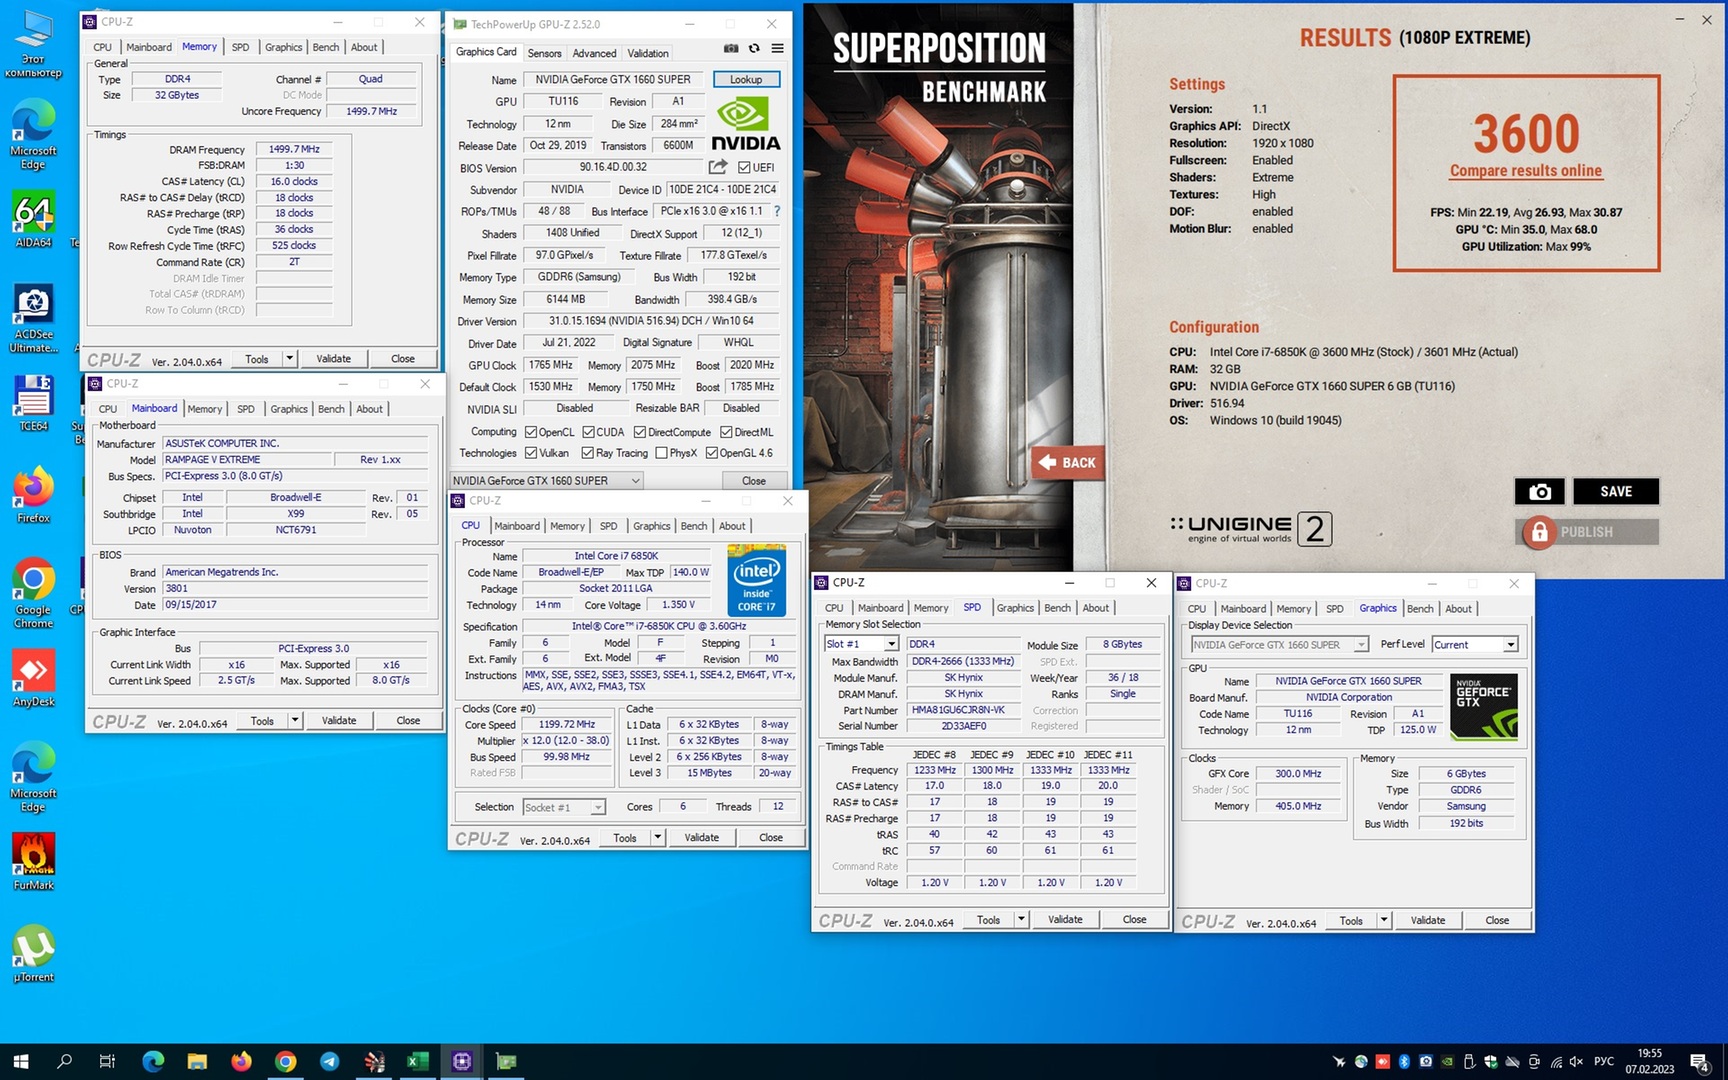The height and width of the screenshot is (1080, 1728).
Task: Open Tools dropdown arrow in CPU-Z Mainboard window
Action: 295,720
